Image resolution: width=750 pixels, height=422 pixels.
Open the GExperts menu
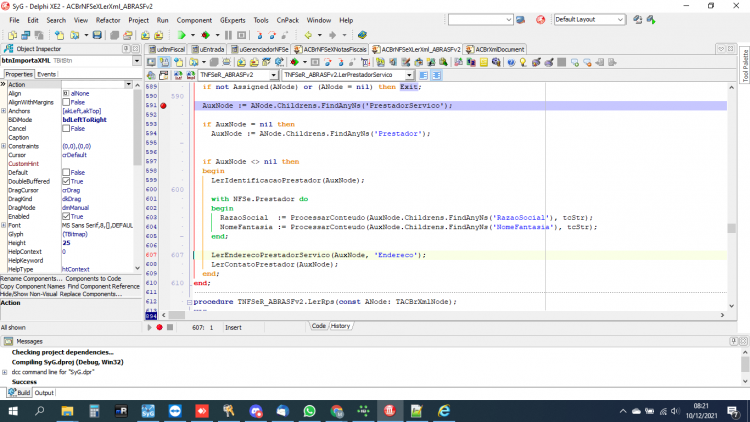pyautogui.click(x=232, y=20)
